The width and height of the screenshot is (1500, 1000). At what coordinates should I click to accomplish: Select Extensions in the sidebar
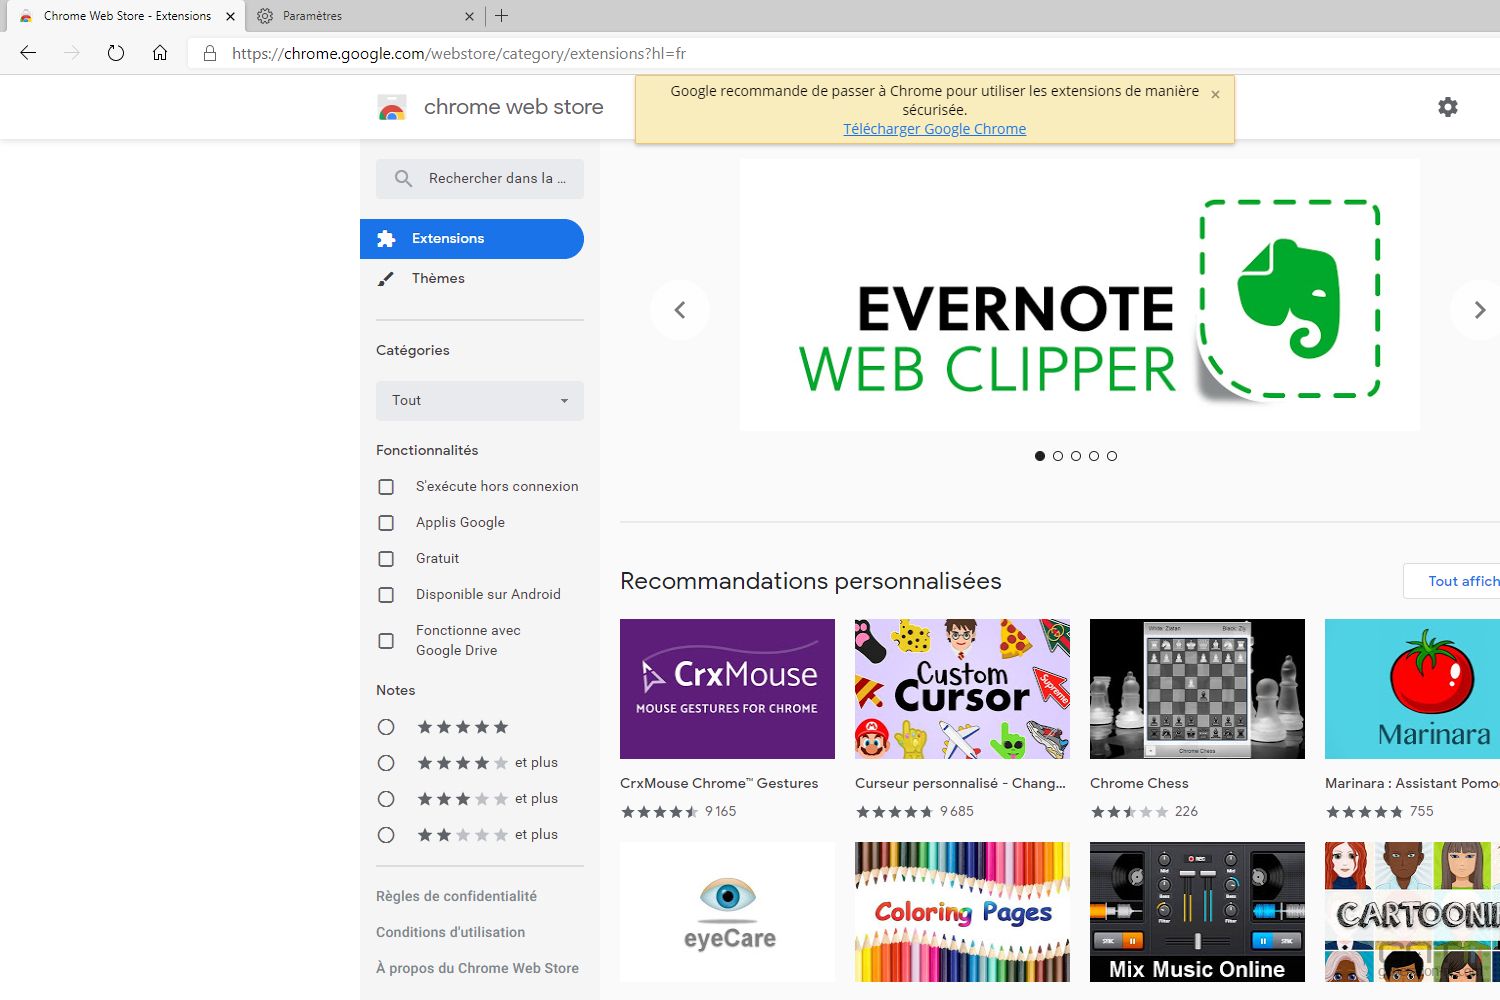pos(472,239)
